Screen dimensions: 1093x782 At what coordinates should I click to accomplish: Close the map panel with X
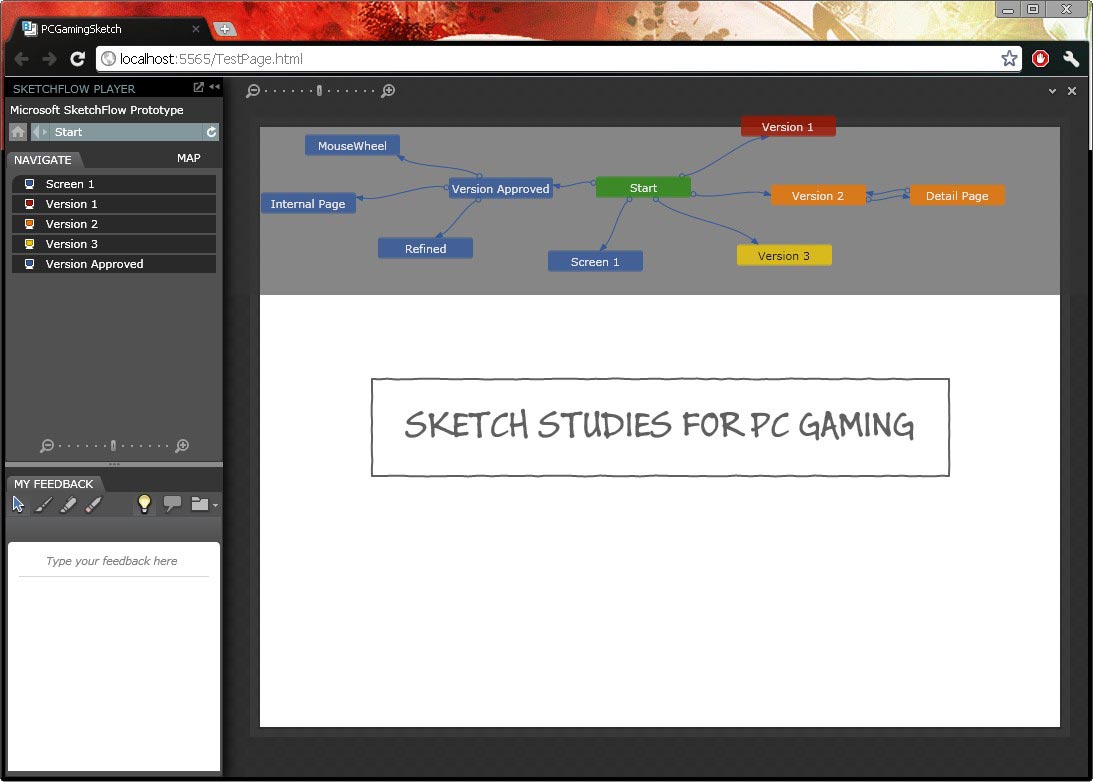click(1072, 91)
